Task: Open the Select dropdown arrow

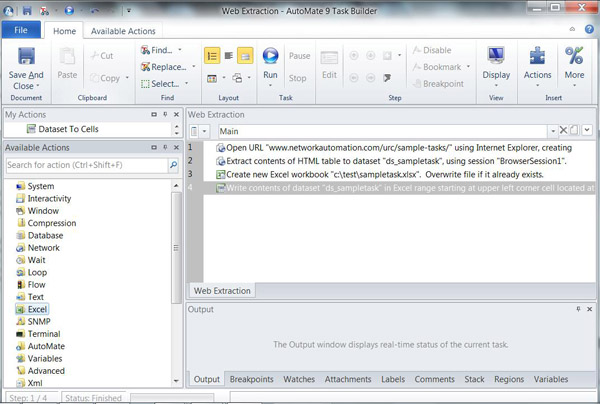Action: click(187, 83)
